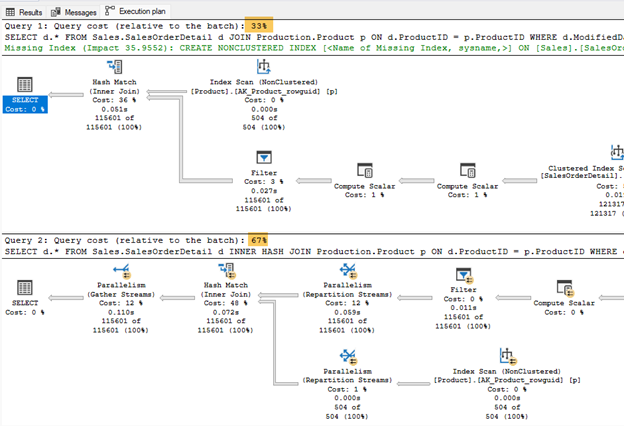Select first Compute Scalar icon next to Filter
Screen dimensions: 624x426
click(x=365, y=170)
